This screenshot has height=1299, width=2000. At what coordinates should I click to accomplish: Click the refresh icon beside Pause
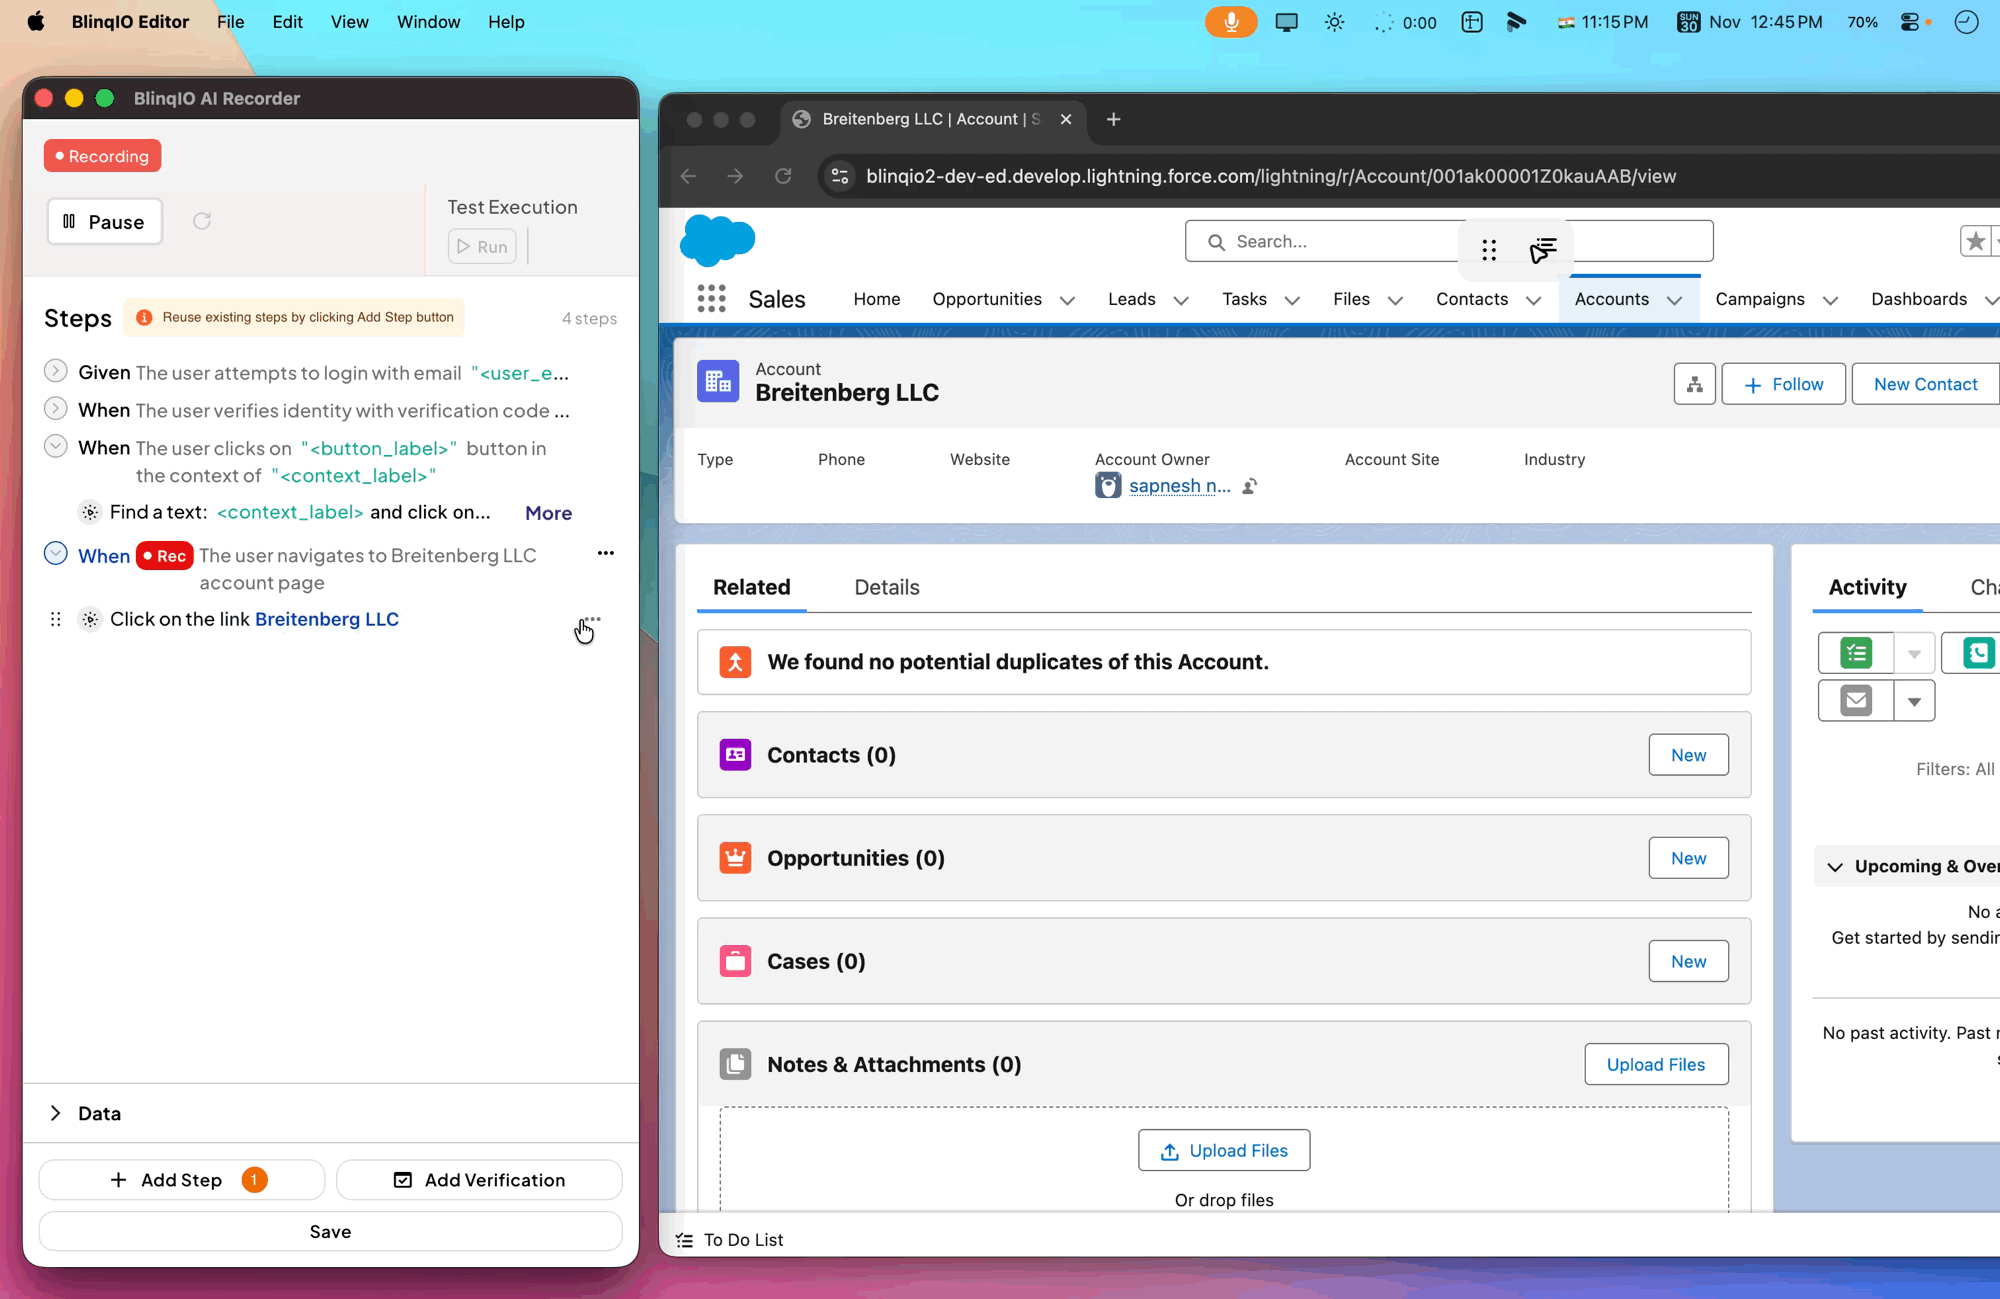[202, 221]
